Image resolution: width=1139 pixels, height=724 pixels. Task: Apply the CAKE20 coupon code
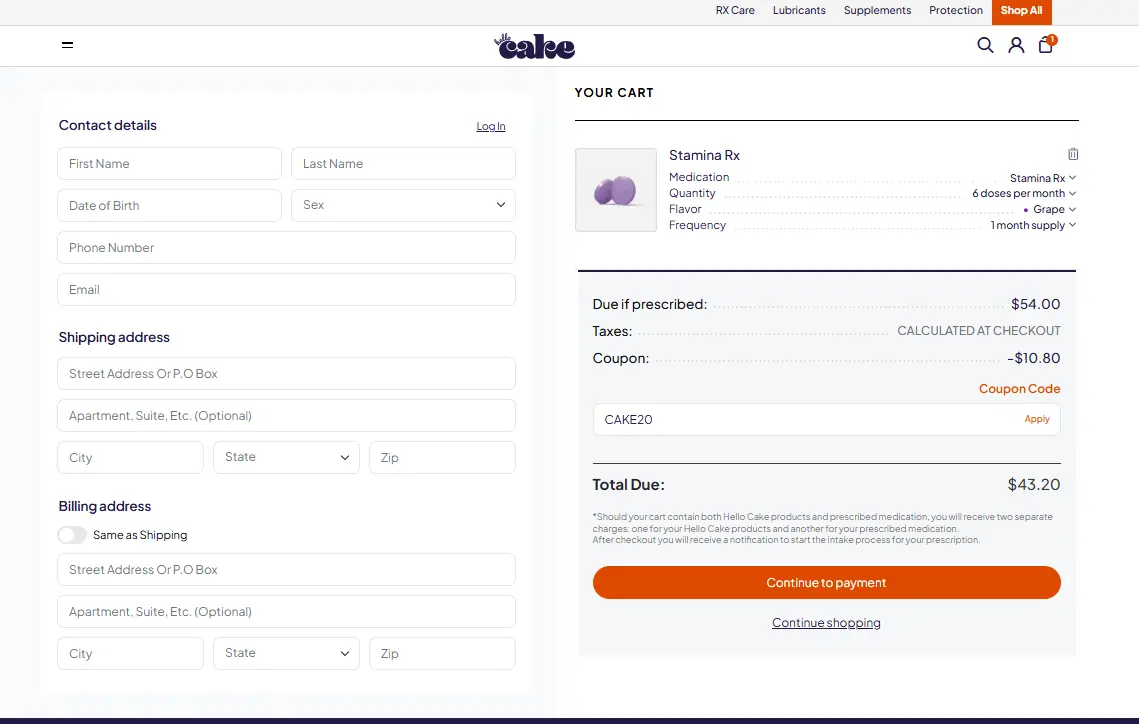(1036, 420)
